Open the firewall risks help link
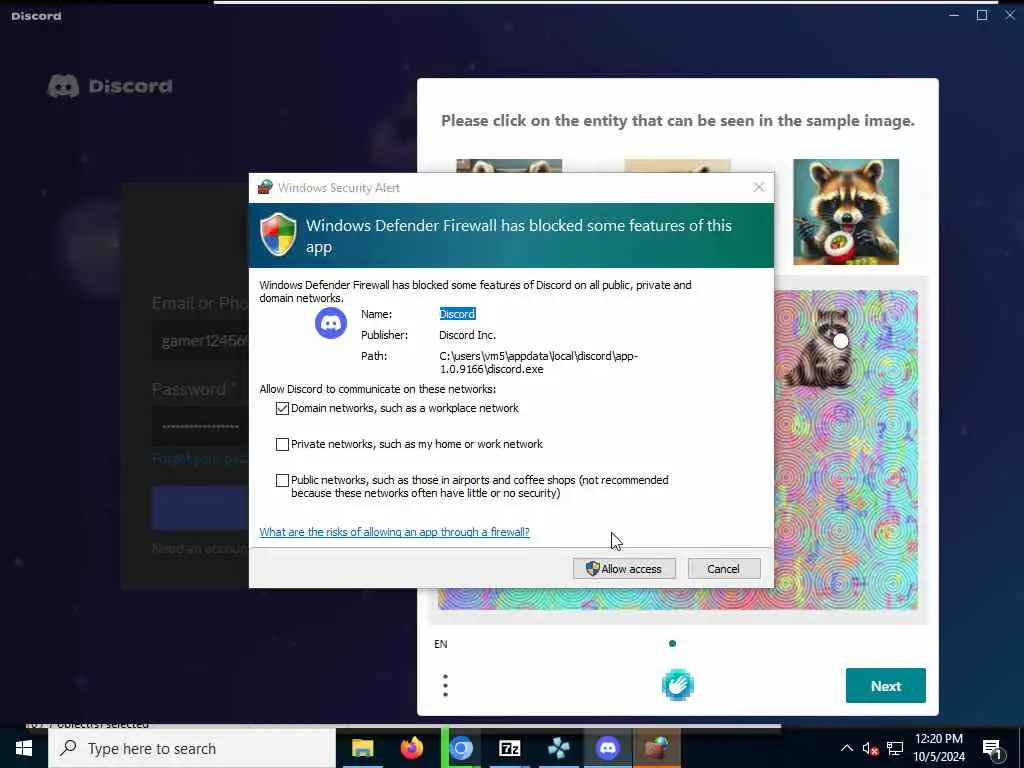The image size is (1024, 768). pos(394,532)
